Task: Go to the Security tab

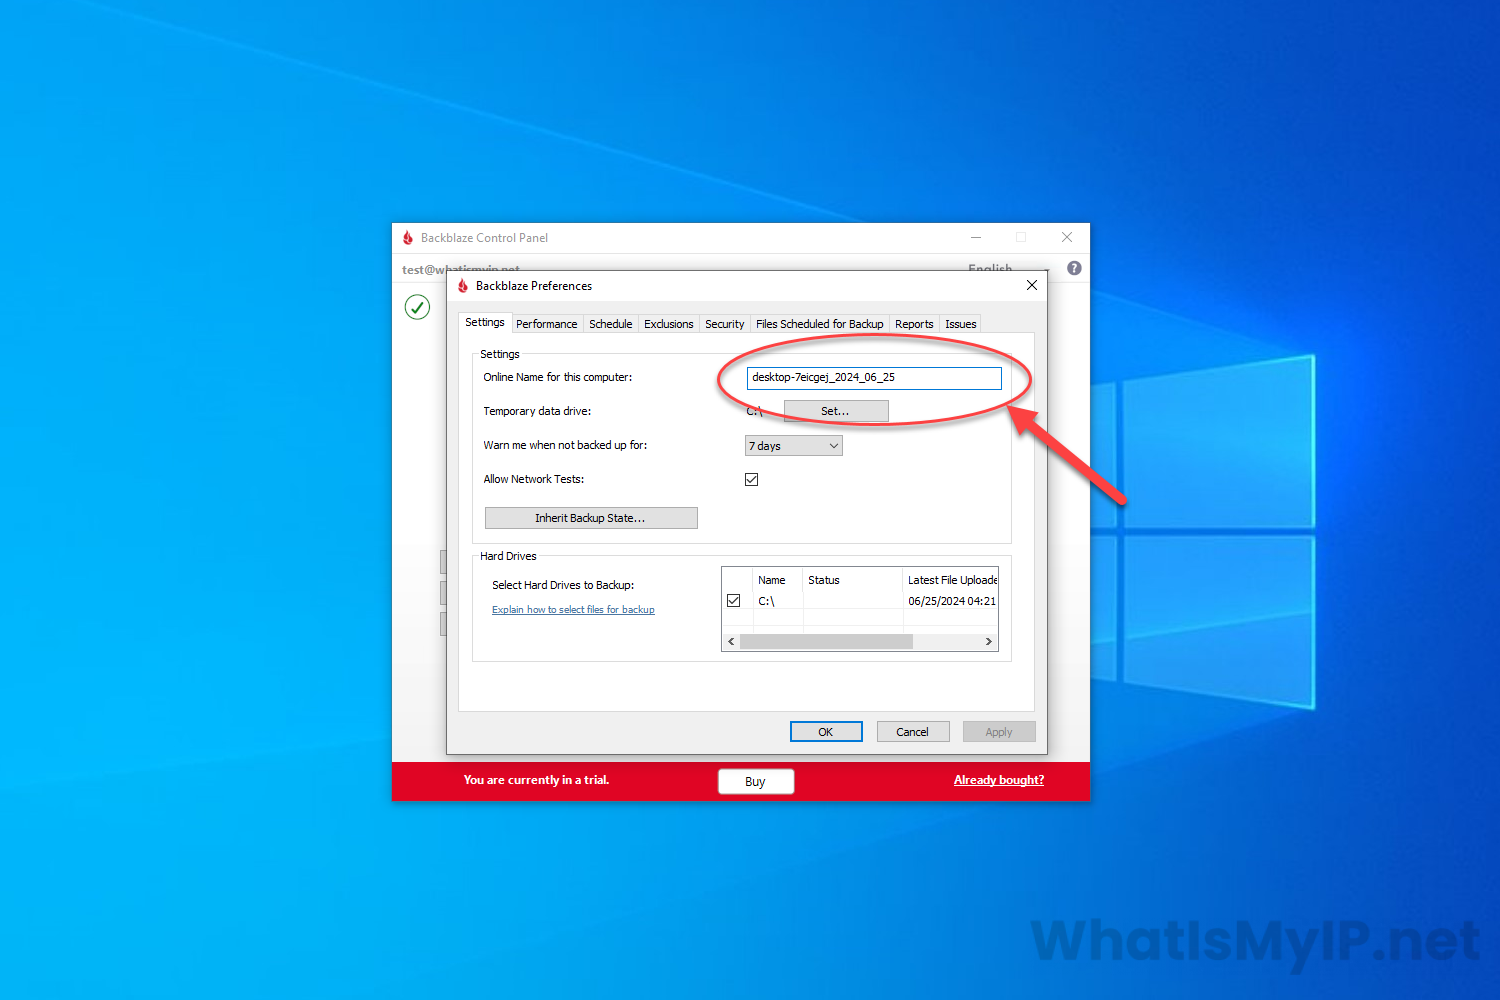Action: (725, 324)
